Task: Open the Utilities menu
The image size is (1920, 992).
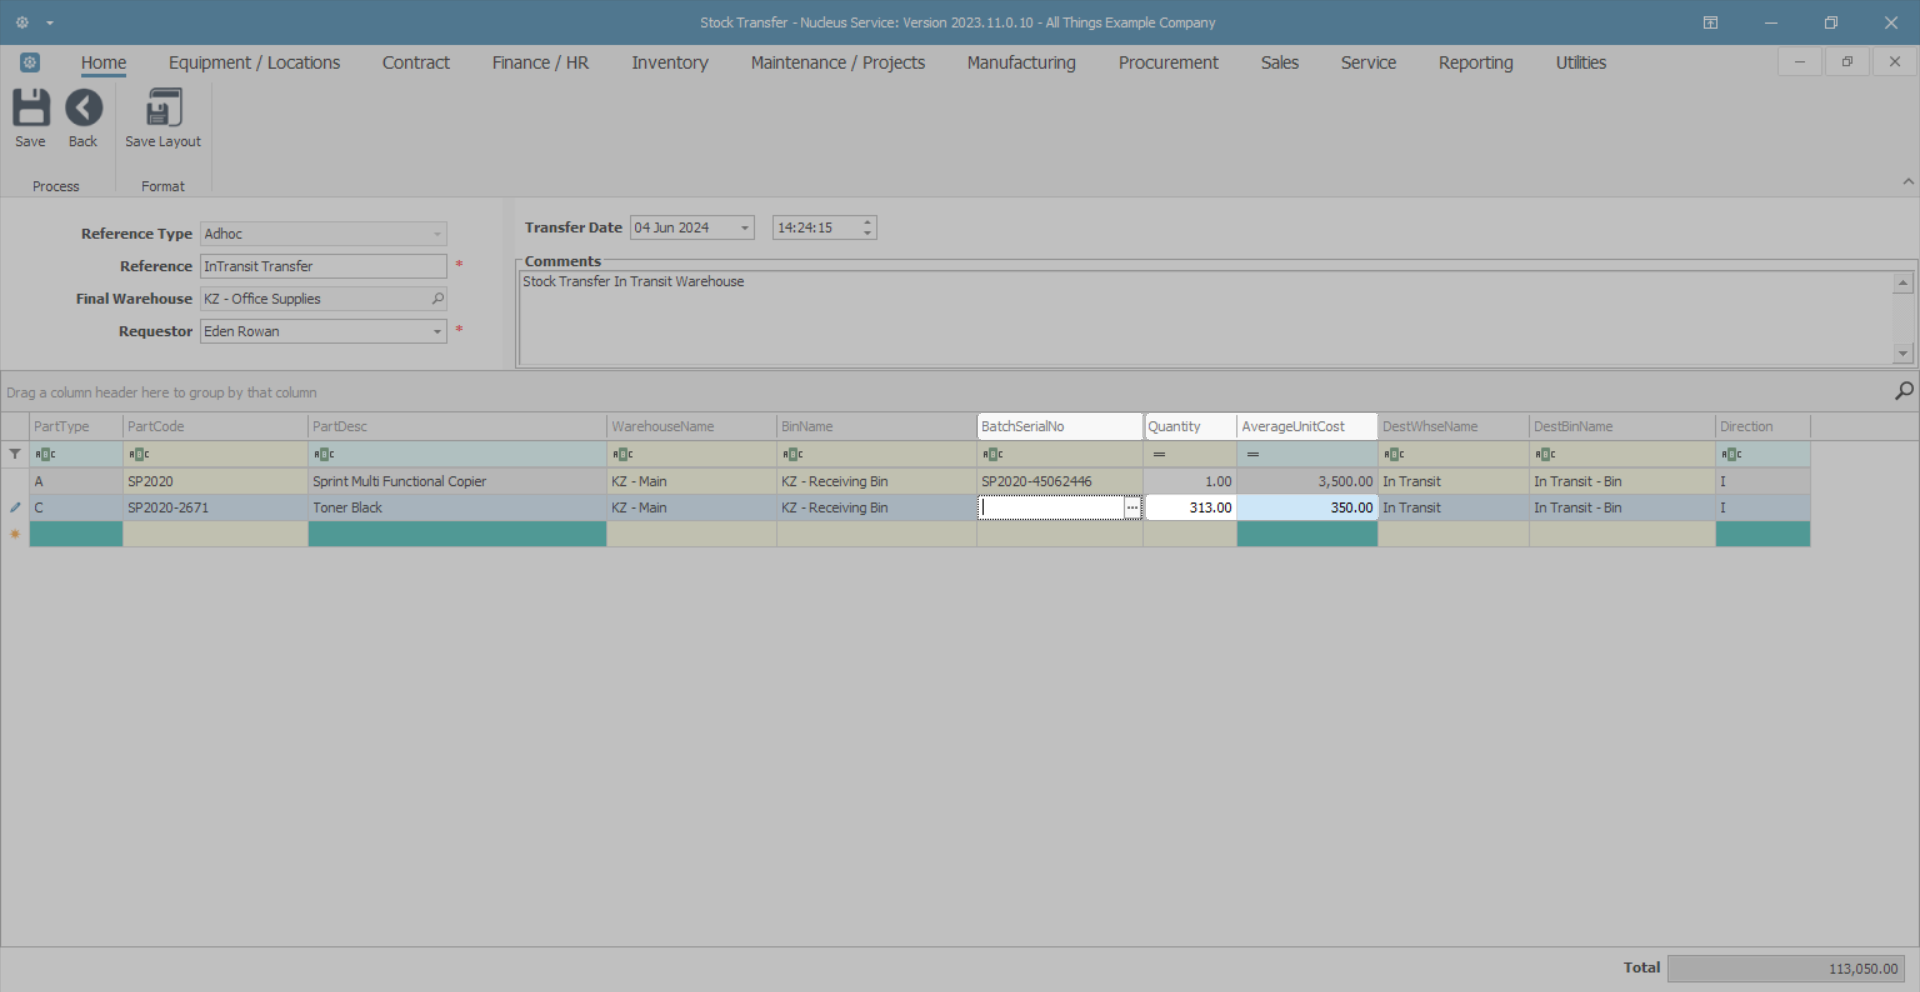Action: pyautogui.click(x=1580, y=62)
